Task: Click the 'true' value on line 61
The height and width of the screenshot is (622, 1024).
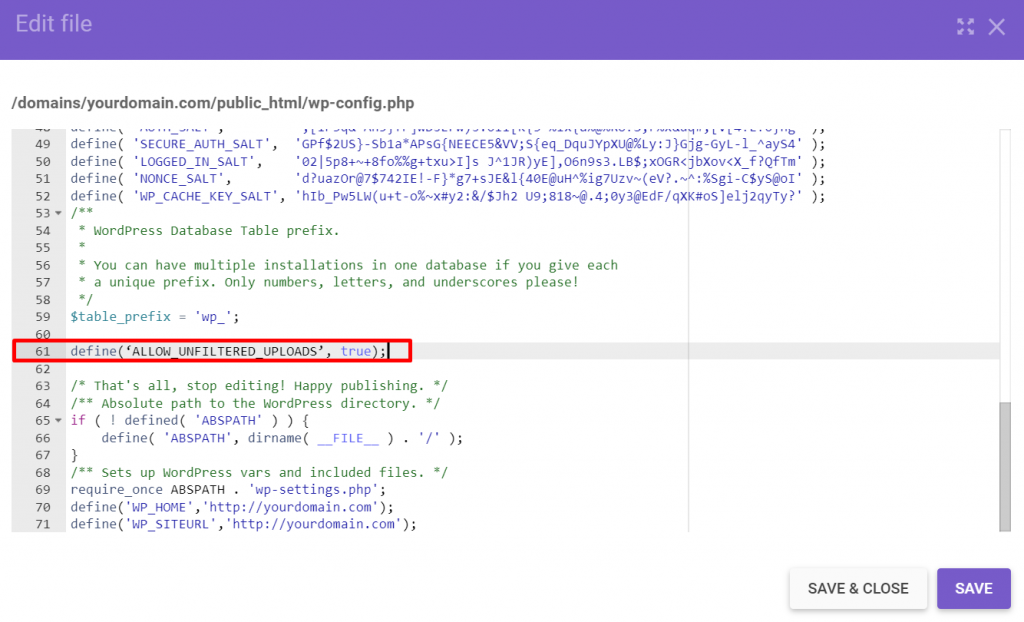Action: [355, 352]
